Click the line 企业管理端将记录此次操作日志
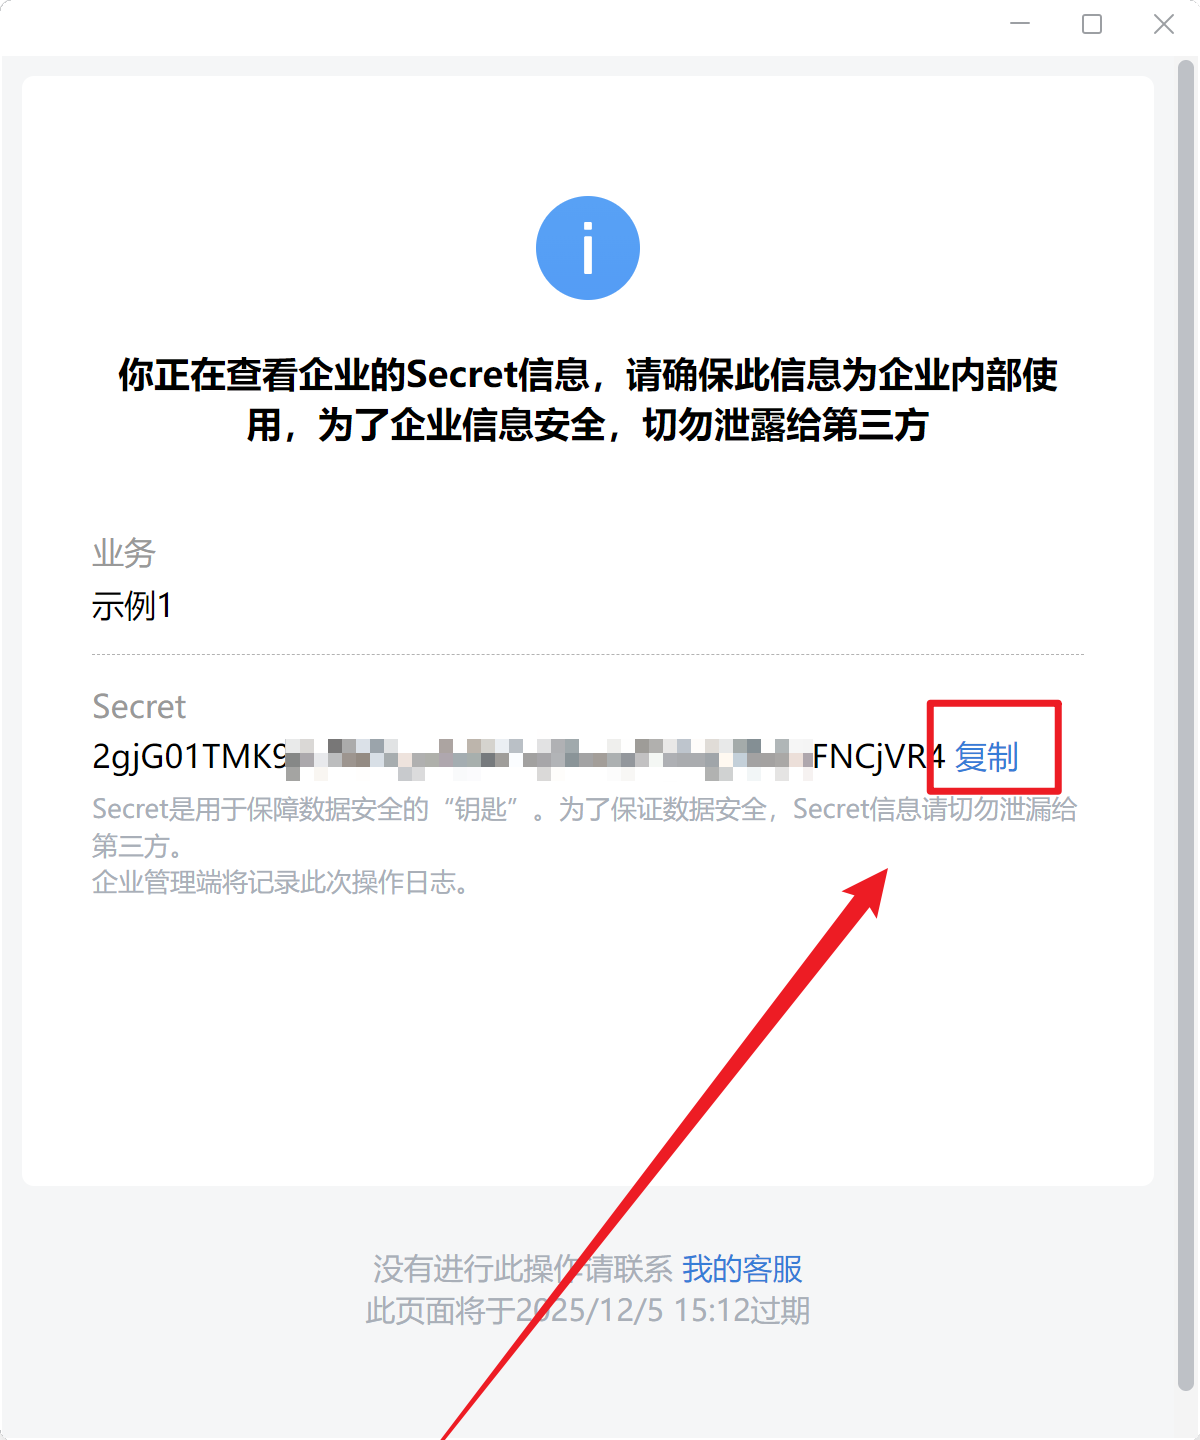Viewport: 1200px width, 1440px height. coord(281,882)
